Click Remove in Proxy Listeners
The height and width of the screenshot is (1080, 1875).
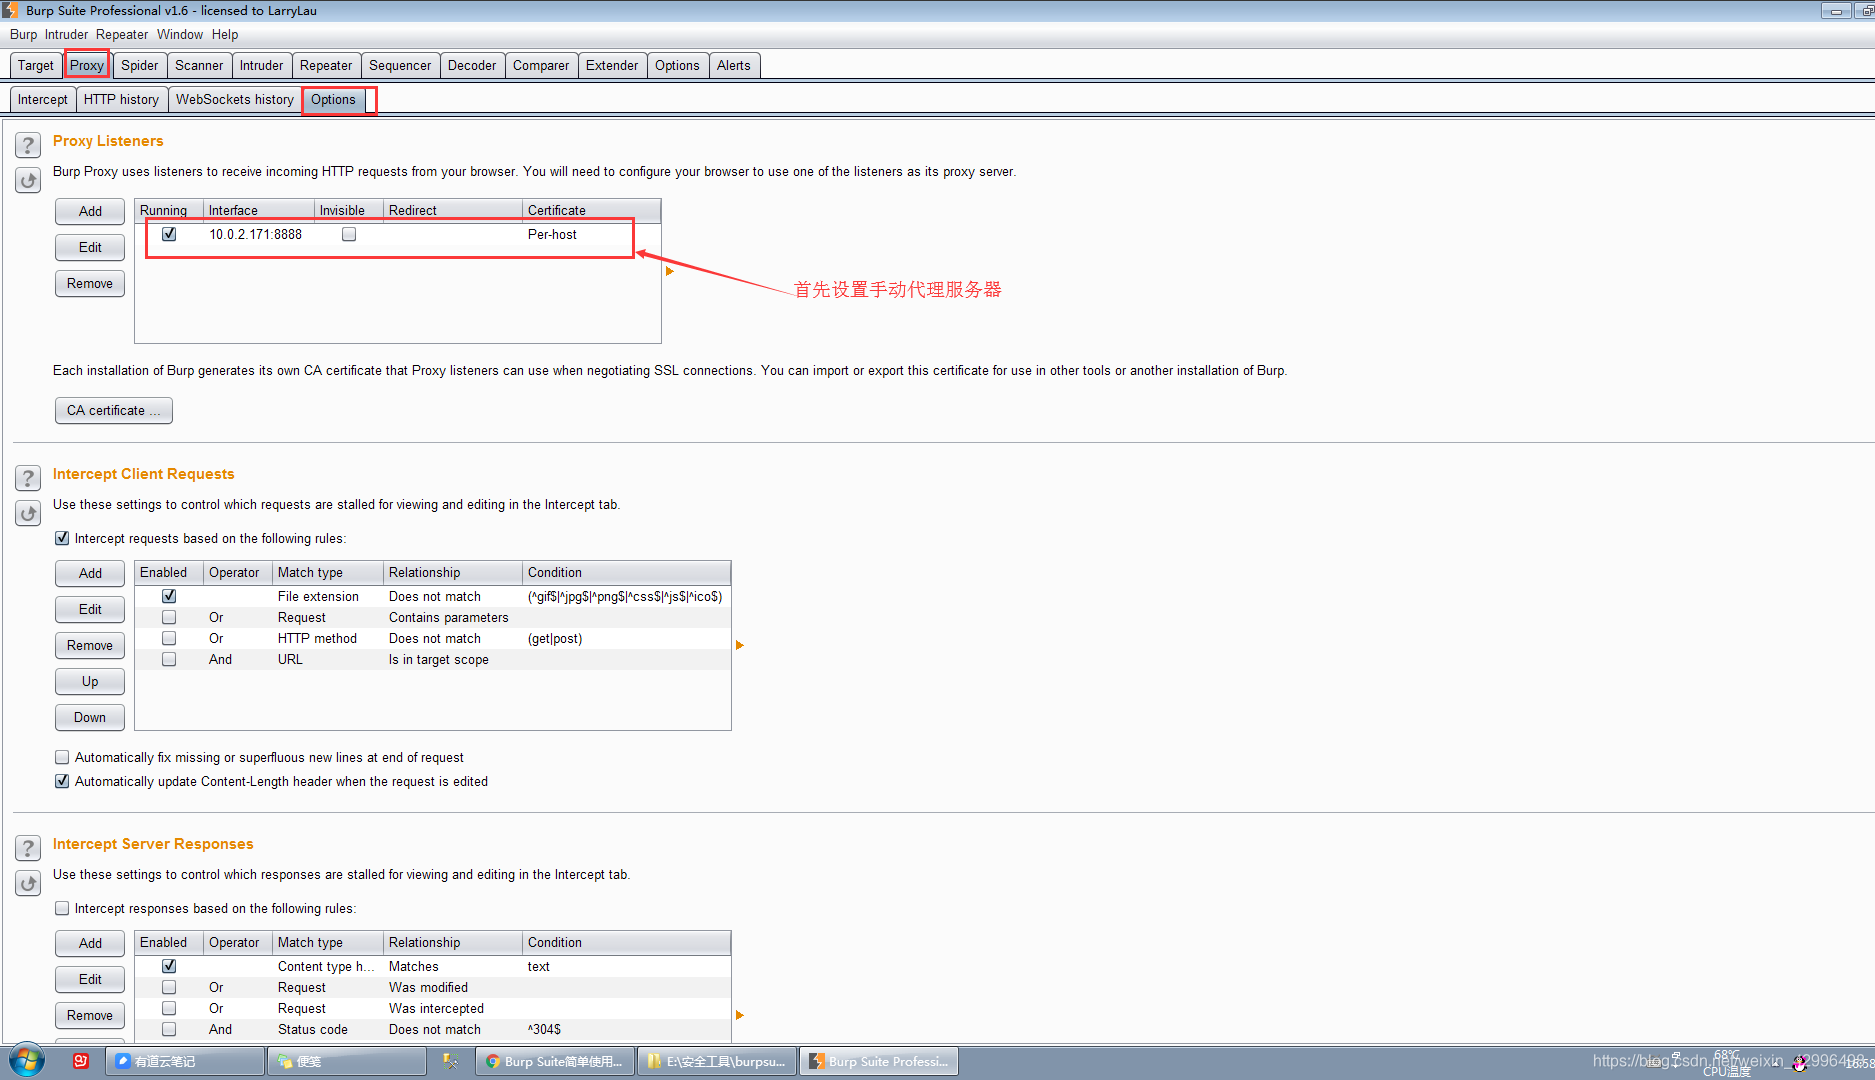tap(90, 283)
